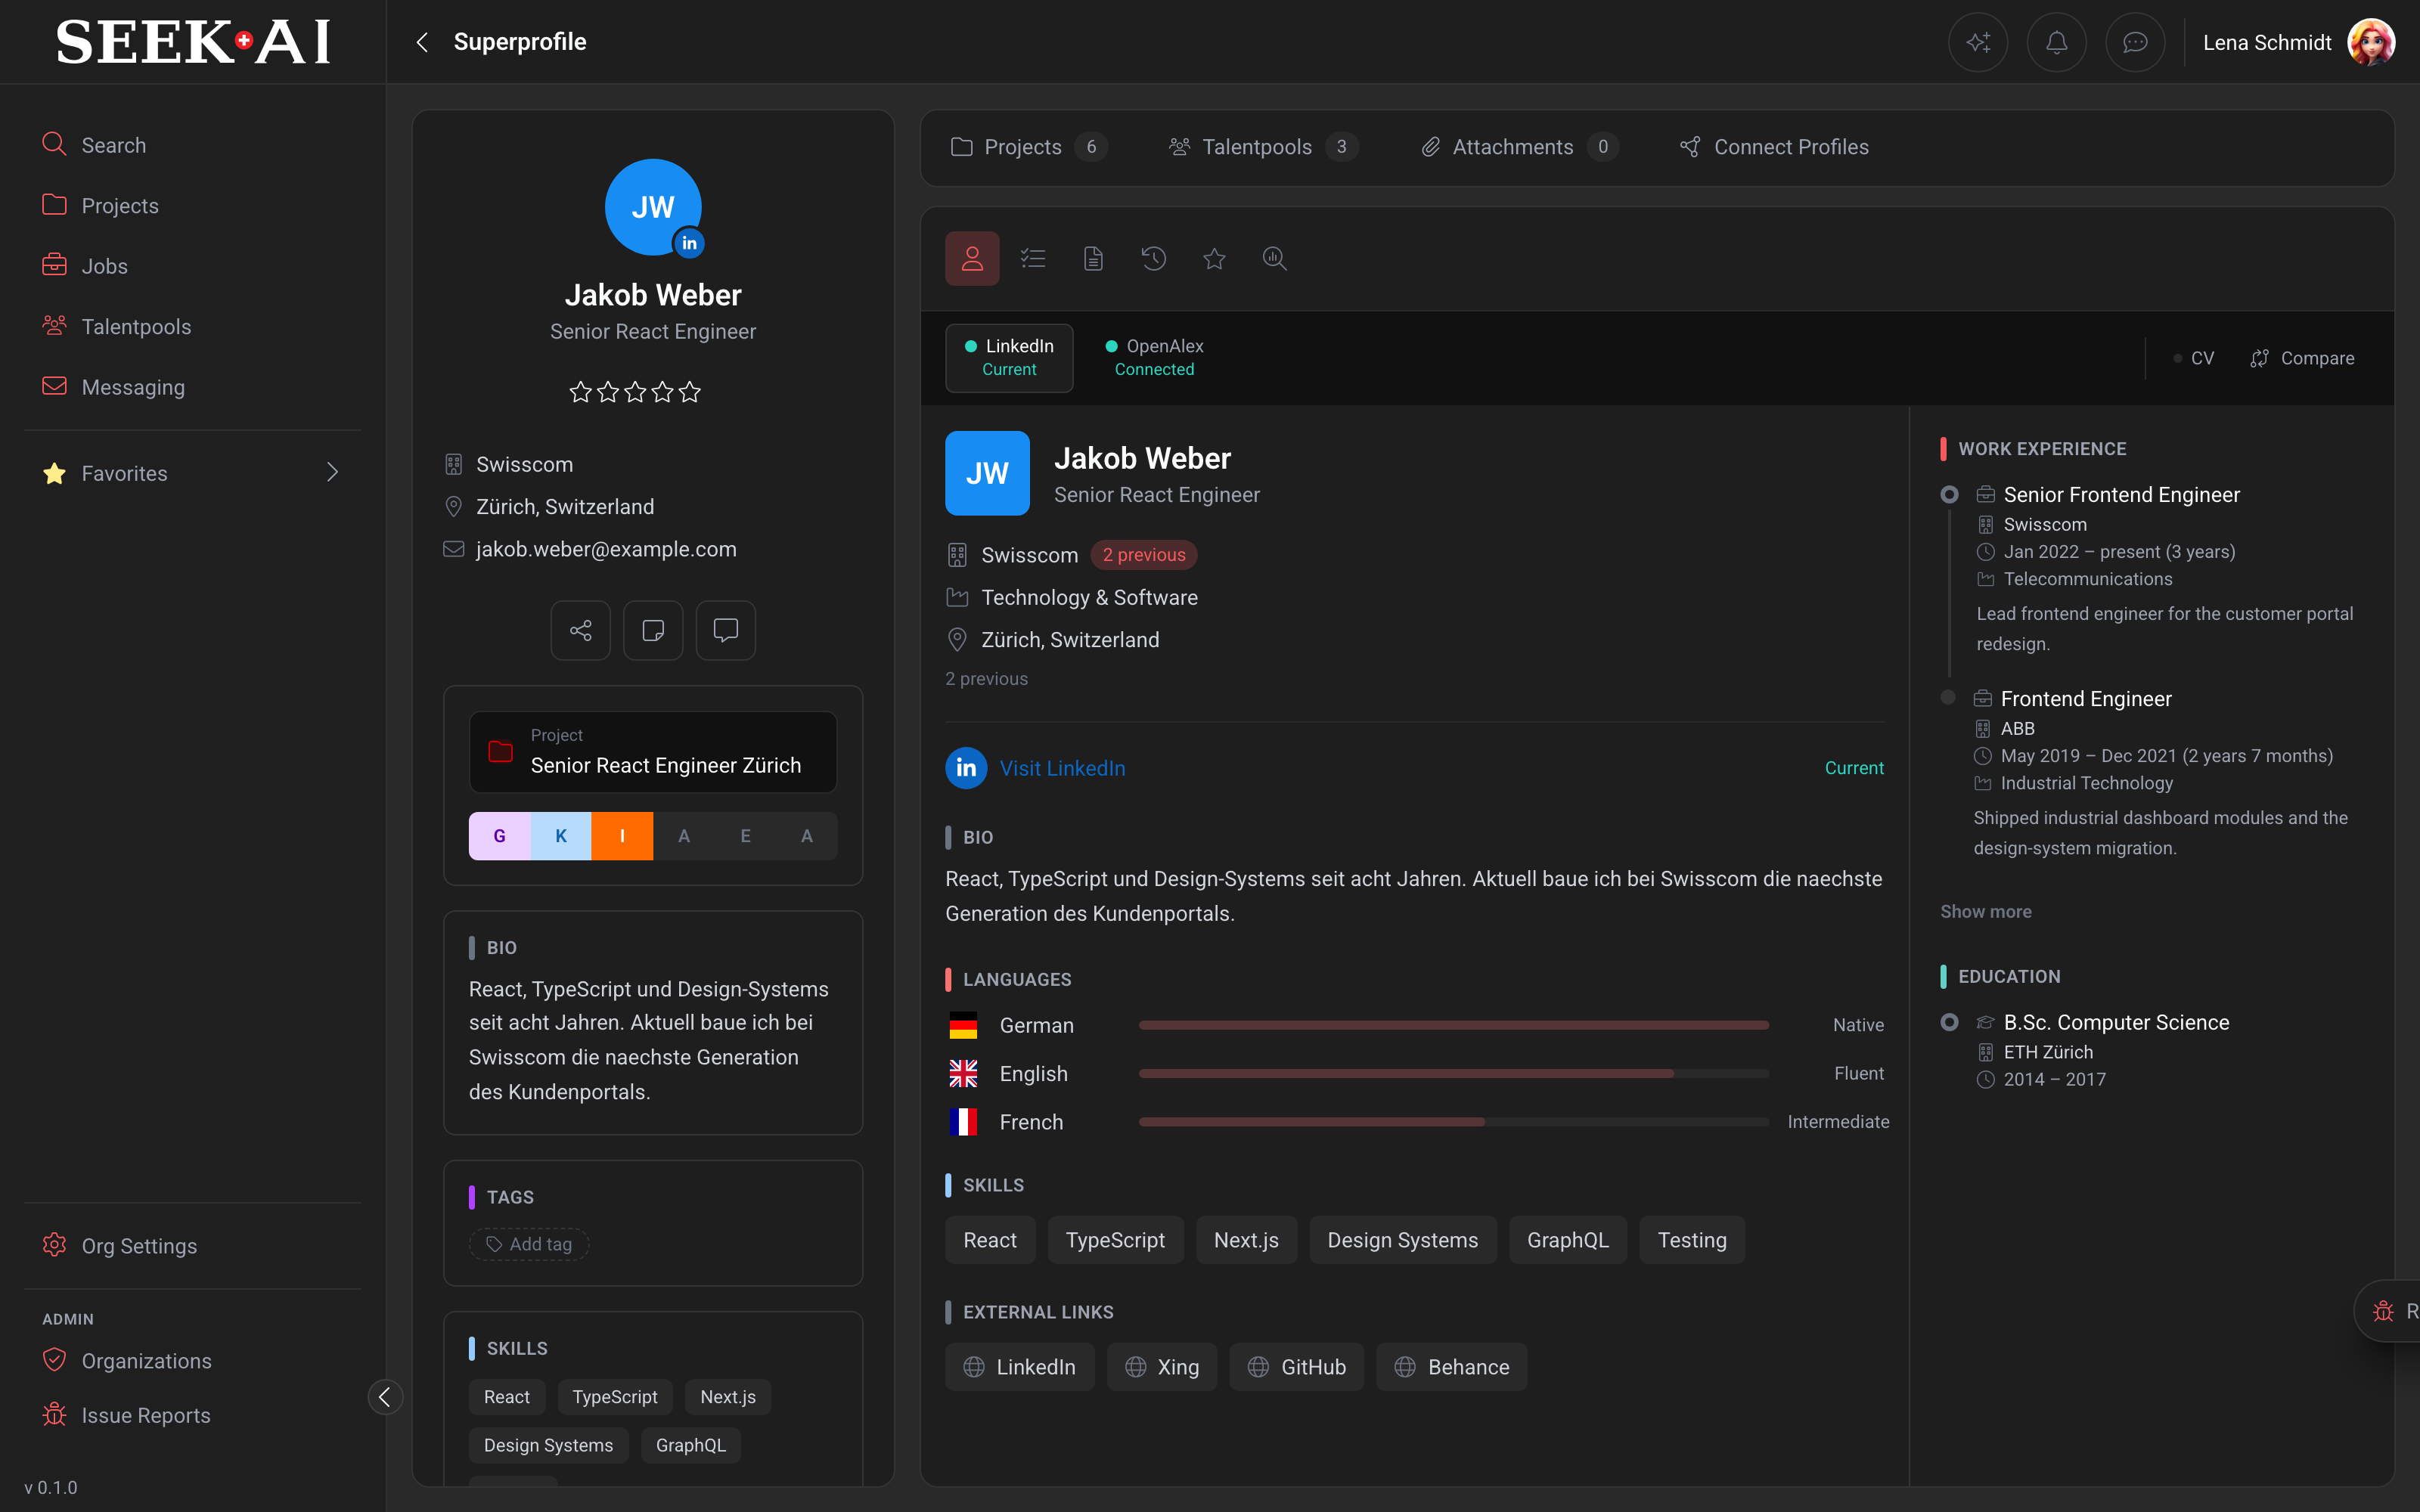Open the GitHub external link

(x=1297, y=1367)
